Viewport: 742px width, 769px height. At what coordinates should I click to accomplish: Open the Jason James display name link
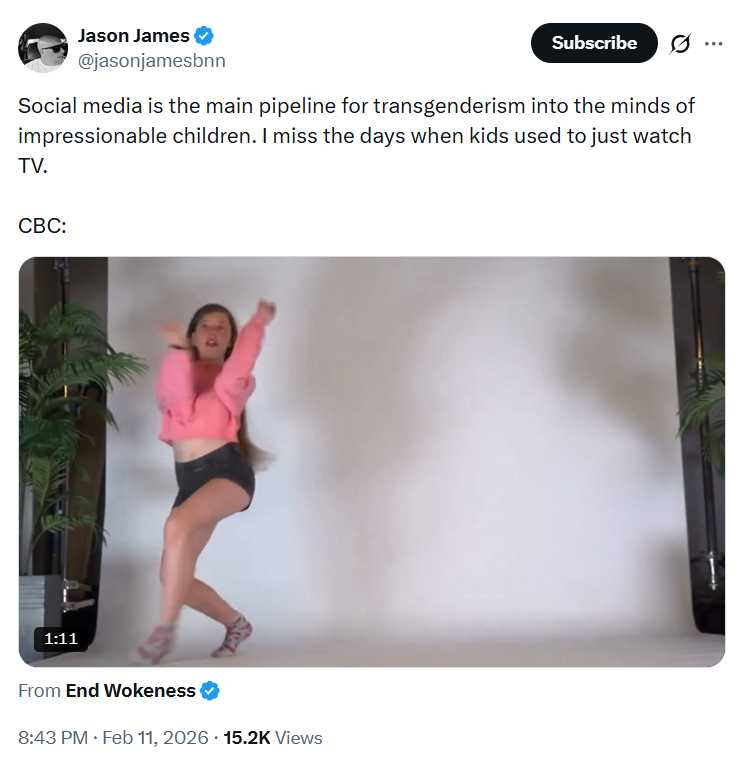tap(134, 36)
